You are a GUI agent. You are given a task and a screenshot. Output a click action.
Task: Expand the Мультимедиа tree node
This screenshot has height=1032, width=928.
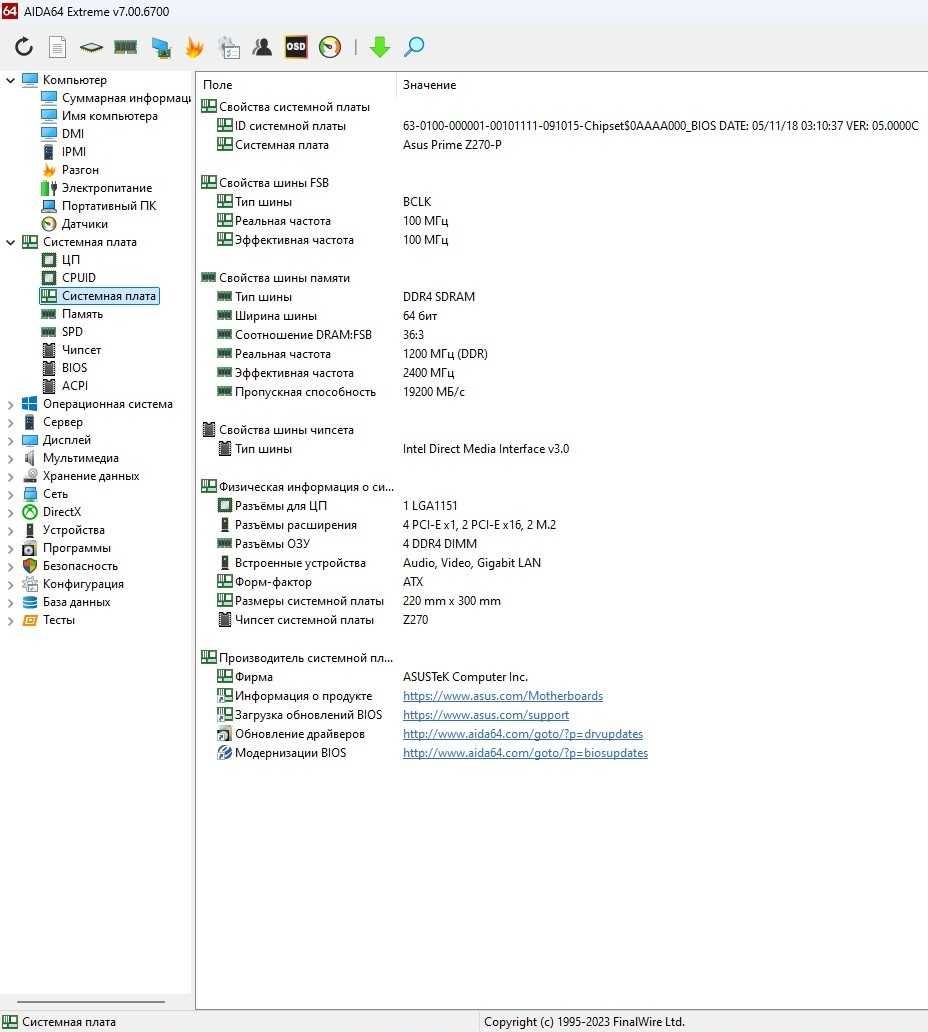point(11,459)
